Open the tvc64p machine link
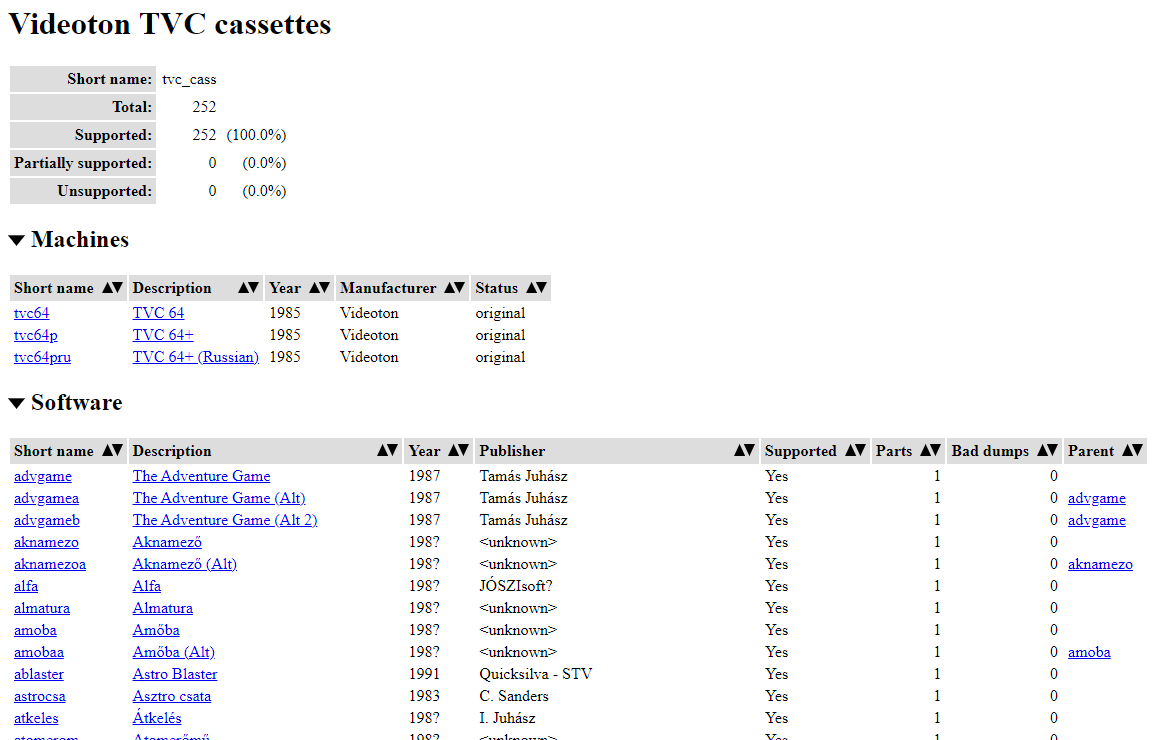 point(36,336)
